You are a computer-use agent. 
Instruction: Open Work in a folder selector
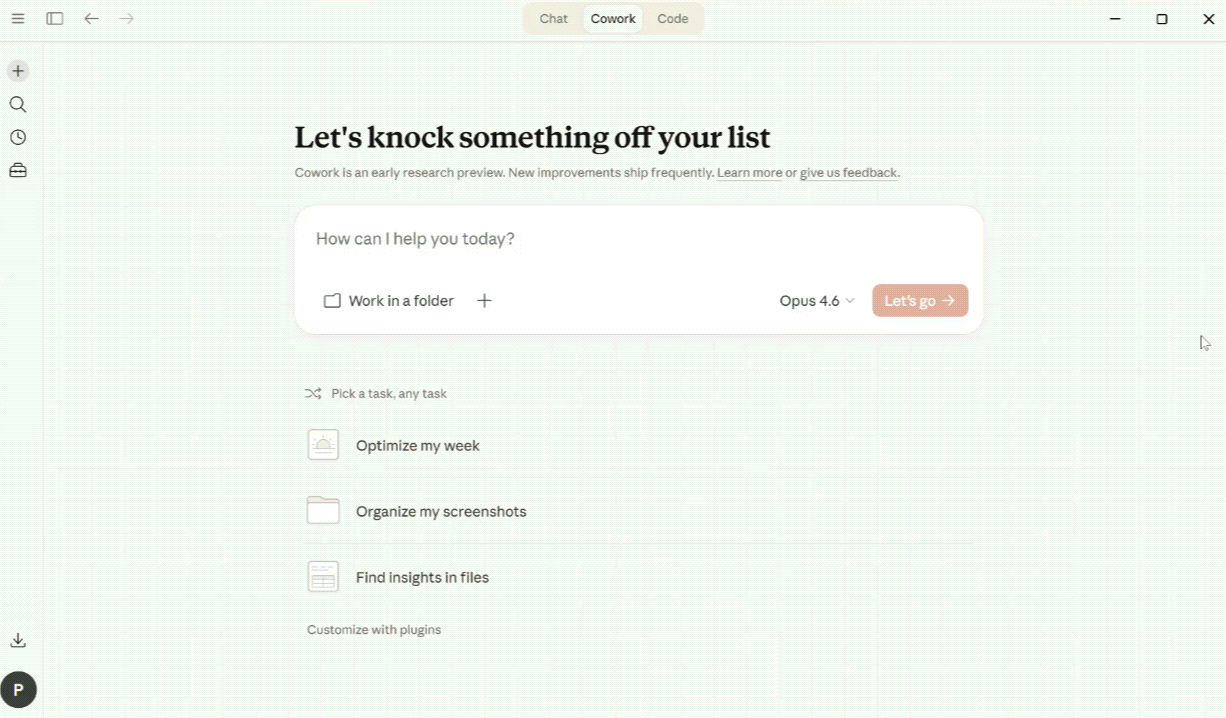[x=389, y=300]
